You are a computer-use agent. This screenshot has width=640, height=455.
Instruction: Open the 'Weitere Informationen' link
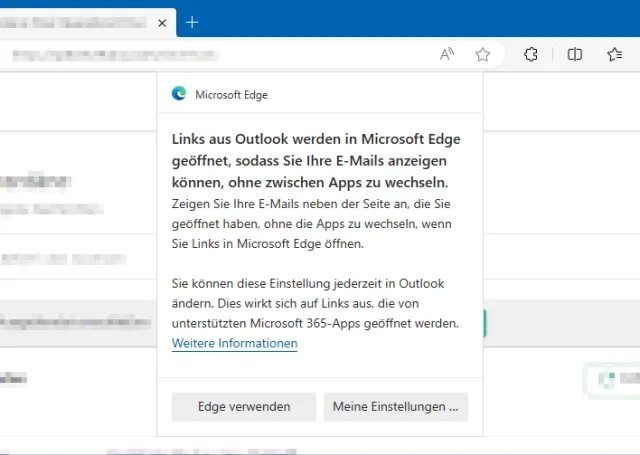coord(234,343)
